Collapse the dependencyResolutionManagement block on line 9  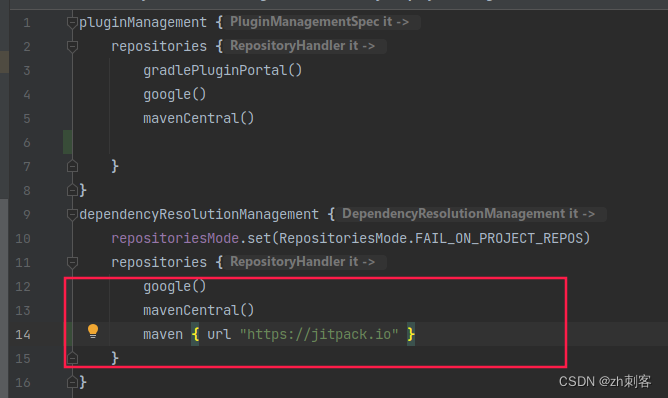[x=72, y=214]
